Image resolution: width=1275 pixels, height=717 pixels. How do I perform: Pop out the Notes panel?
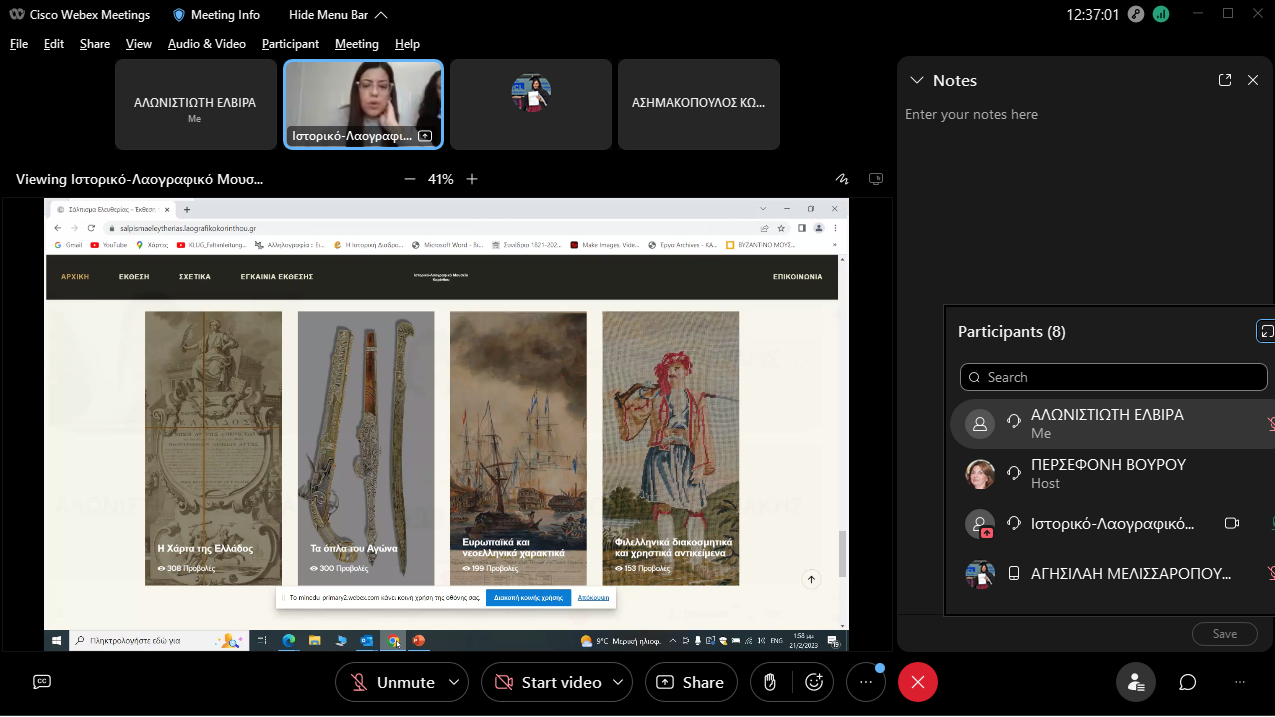point(1225,80)
